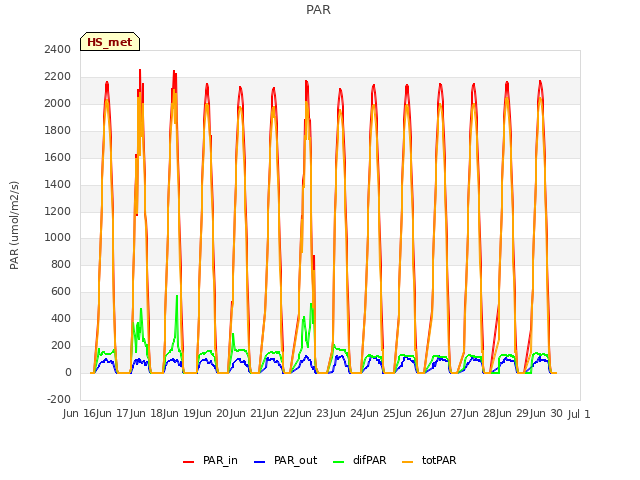Click the 24Jun x-axis date label

pyautogui.click(x=364, y=414)
